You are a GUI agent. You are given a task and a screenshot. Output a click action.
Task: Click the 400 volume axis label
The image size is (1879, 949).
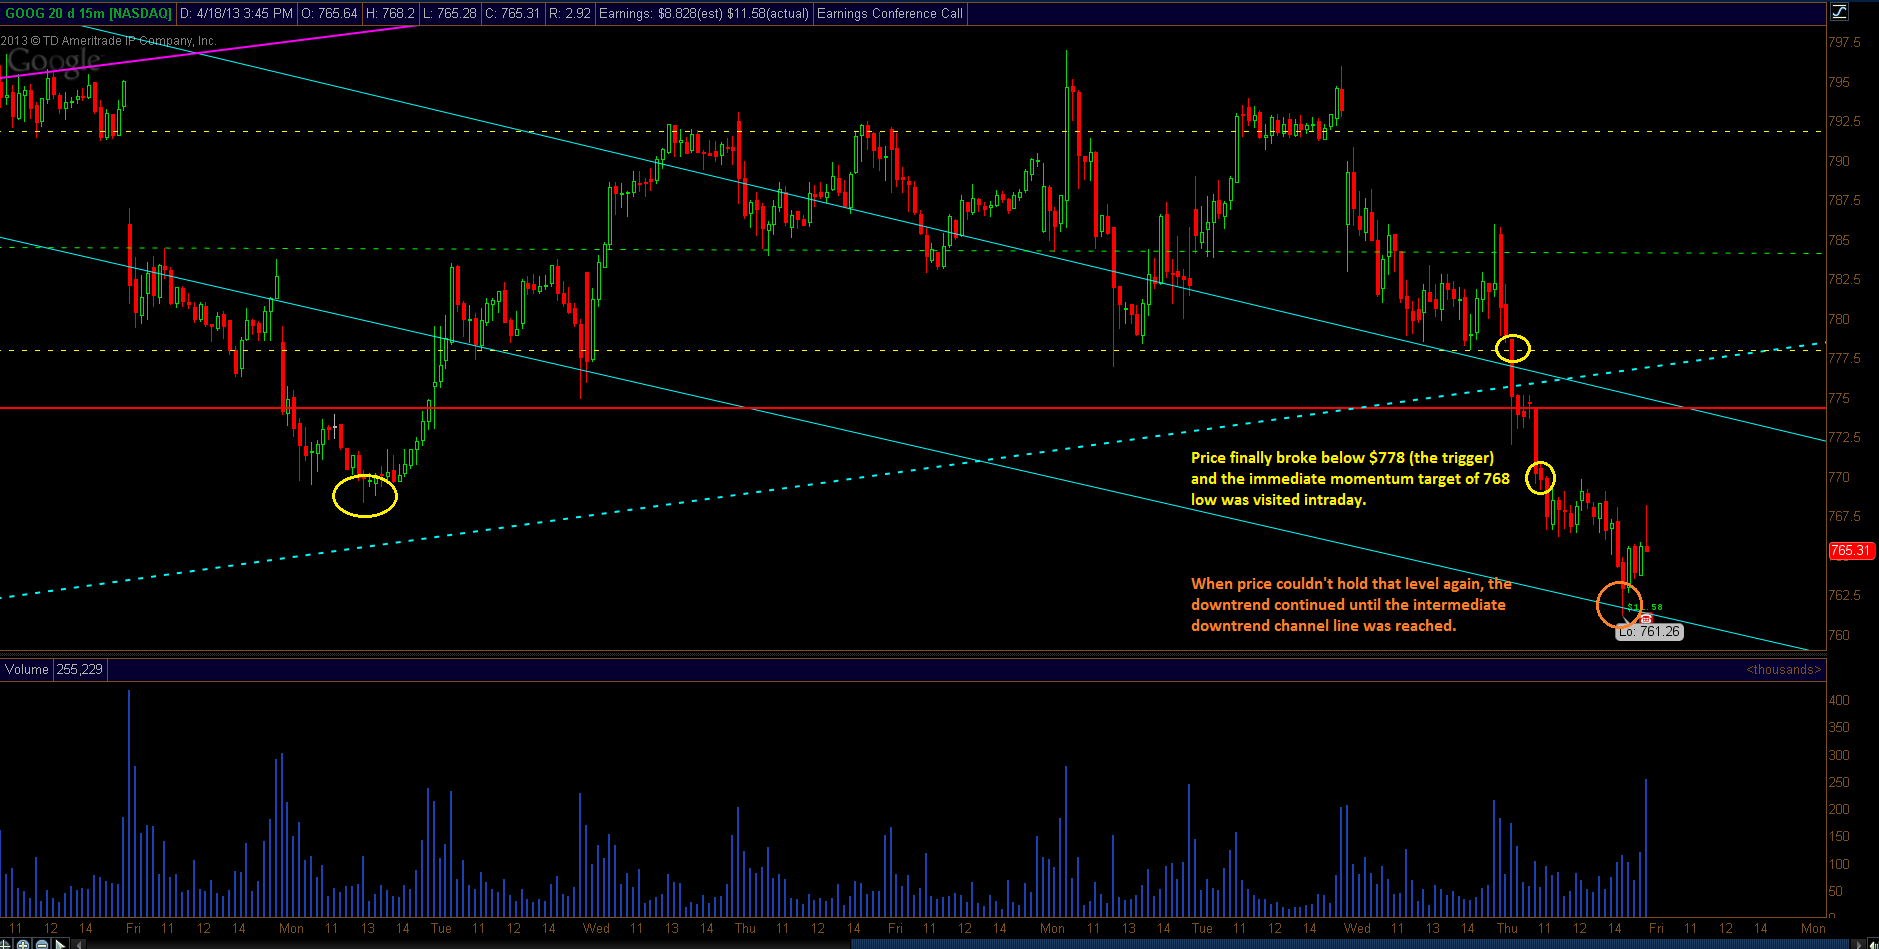click(1839, 700)
